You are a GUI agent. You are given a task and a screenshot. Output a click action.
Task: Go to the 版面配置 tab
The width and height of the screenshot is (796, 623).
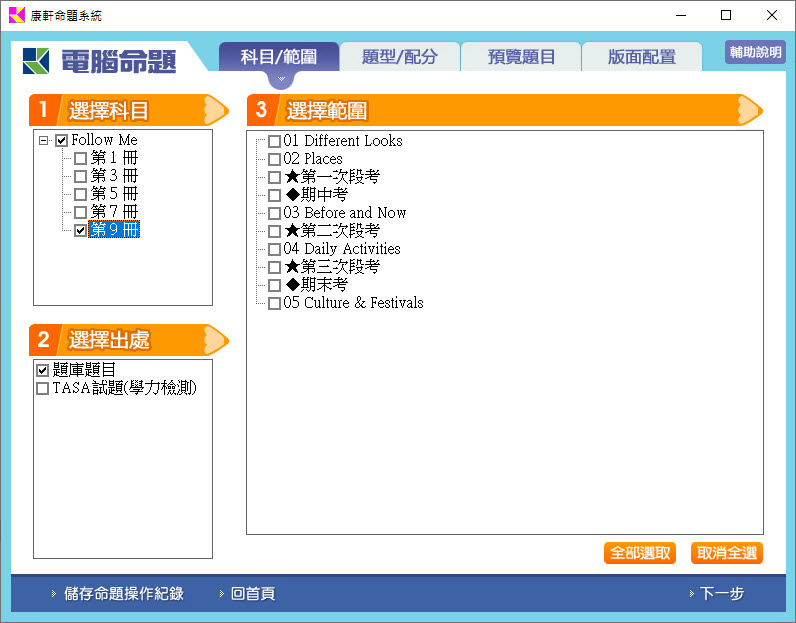click(641, 57)
